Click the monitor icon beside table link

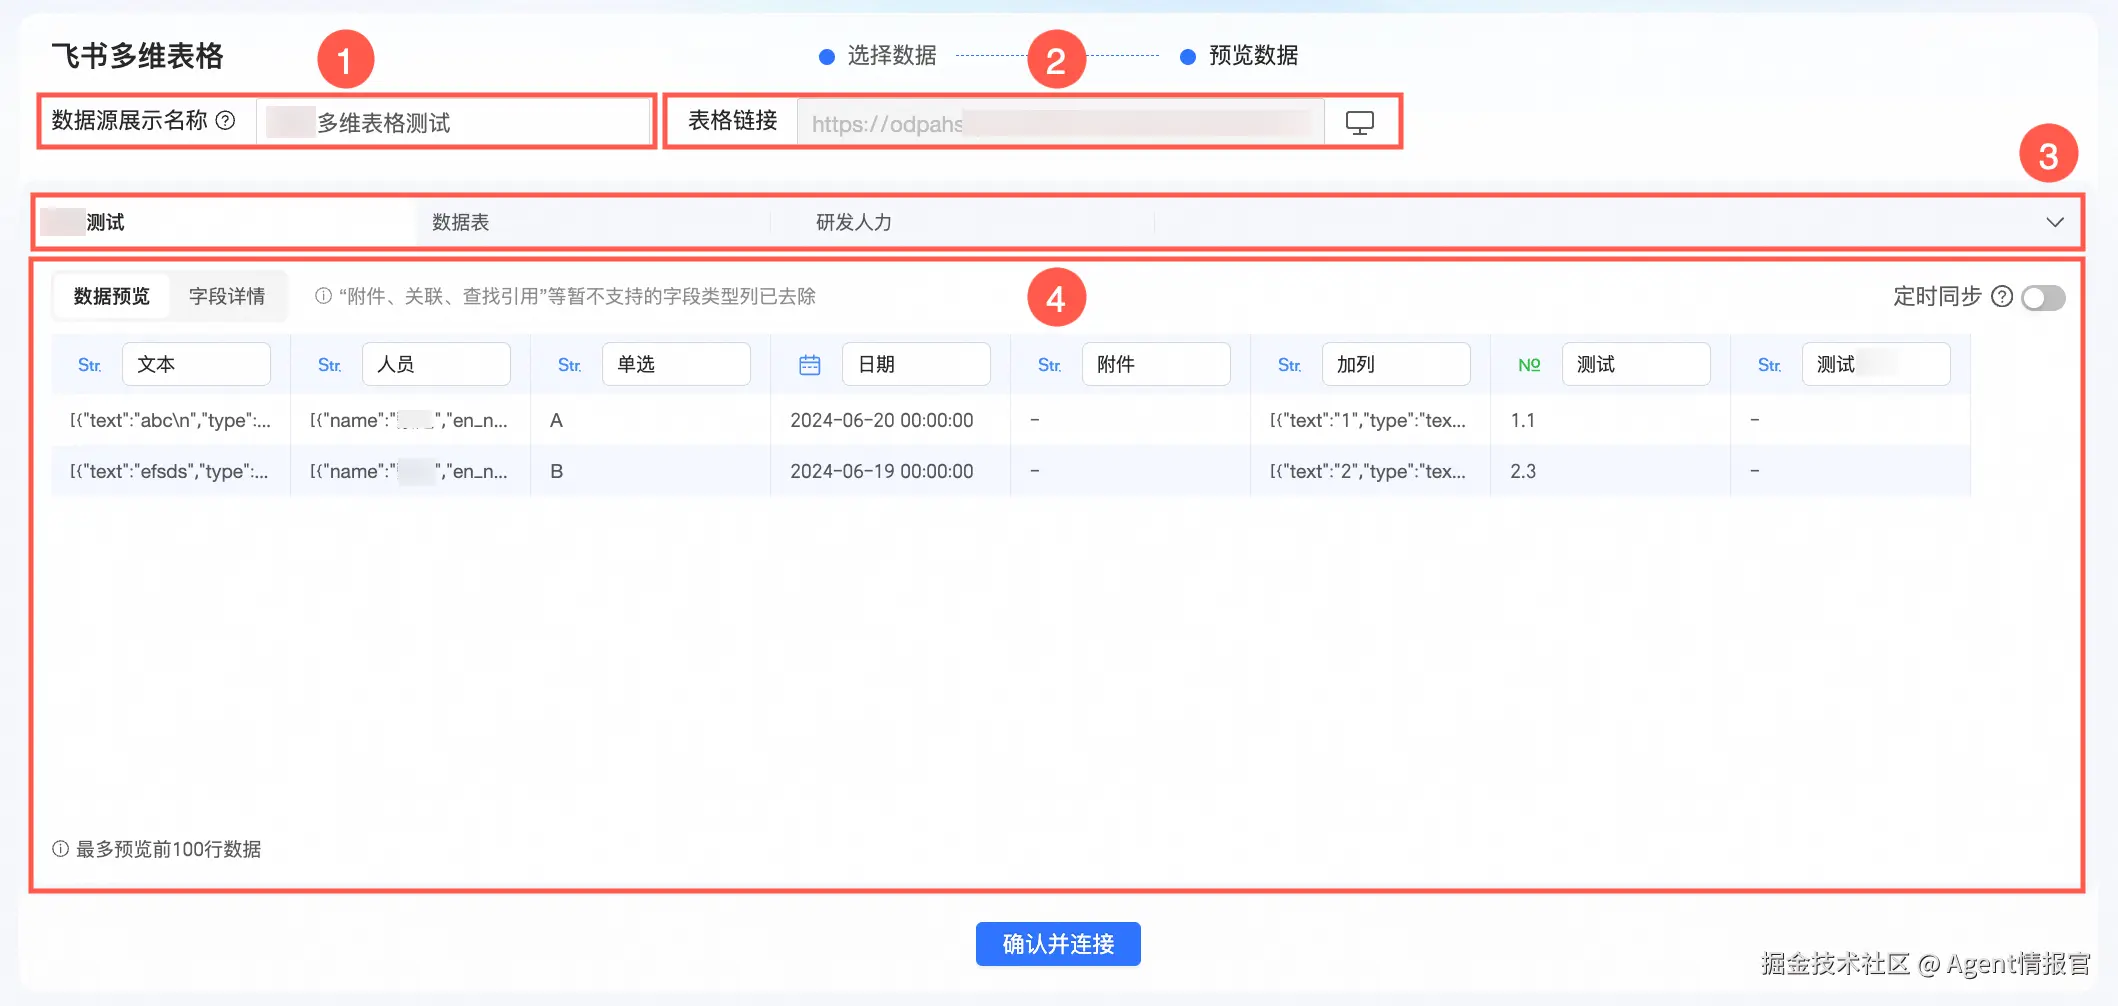pos(1359,123)
